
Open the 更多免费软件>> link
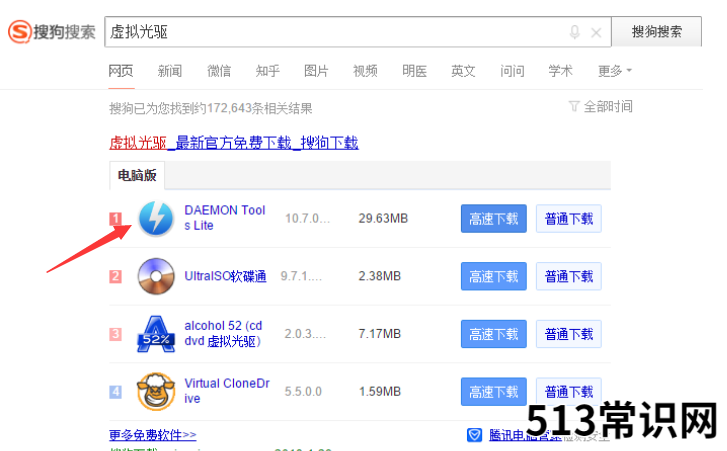153,435
